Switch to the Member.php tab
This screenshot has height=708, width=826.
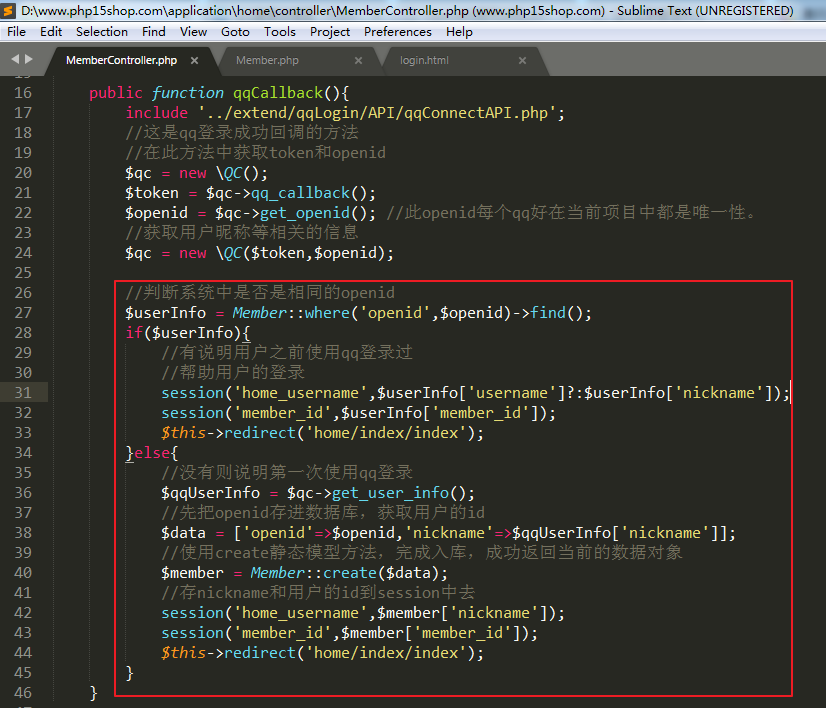click(267, 60)
